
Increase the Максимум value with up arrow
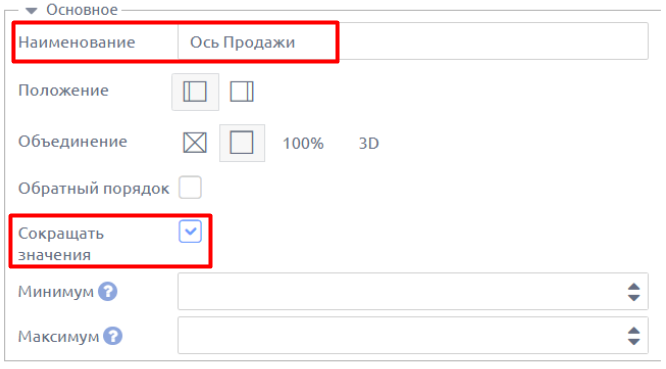pos(634,331)
